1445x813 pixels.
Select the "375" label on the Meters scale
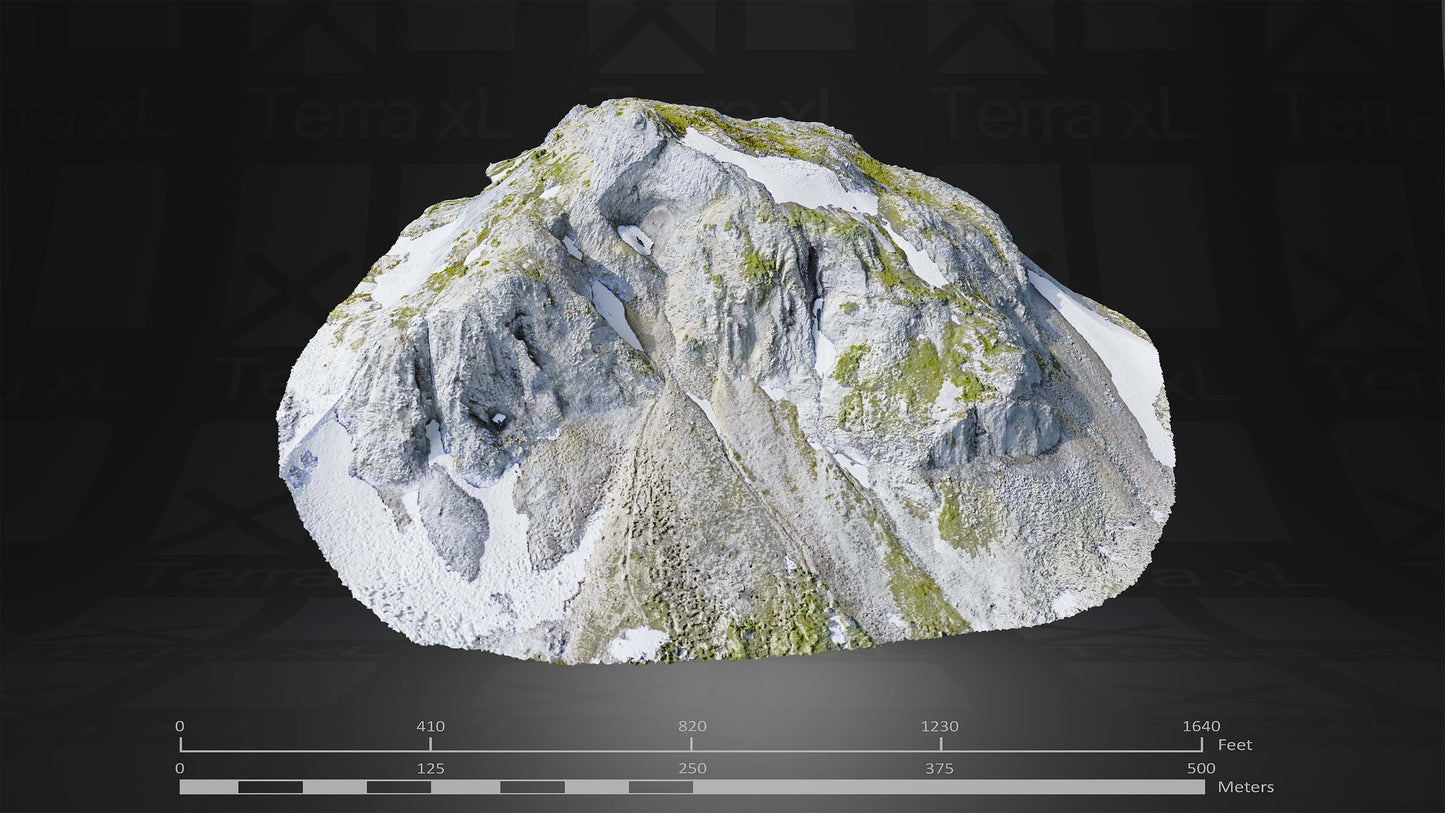940,769
